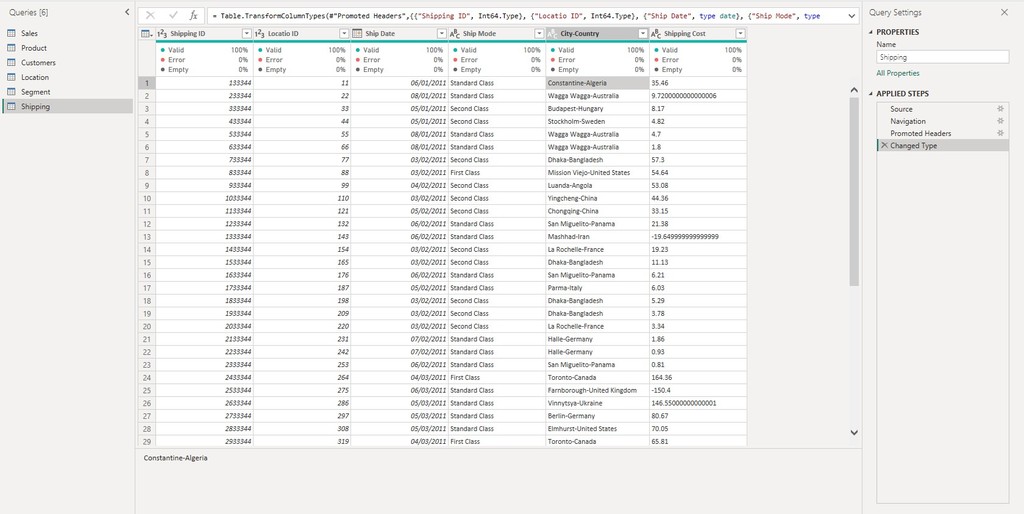1024x514 pixels.
Task: Click Ship Date 06/01/2011 in row 1
Action: (x=399, y=83)
